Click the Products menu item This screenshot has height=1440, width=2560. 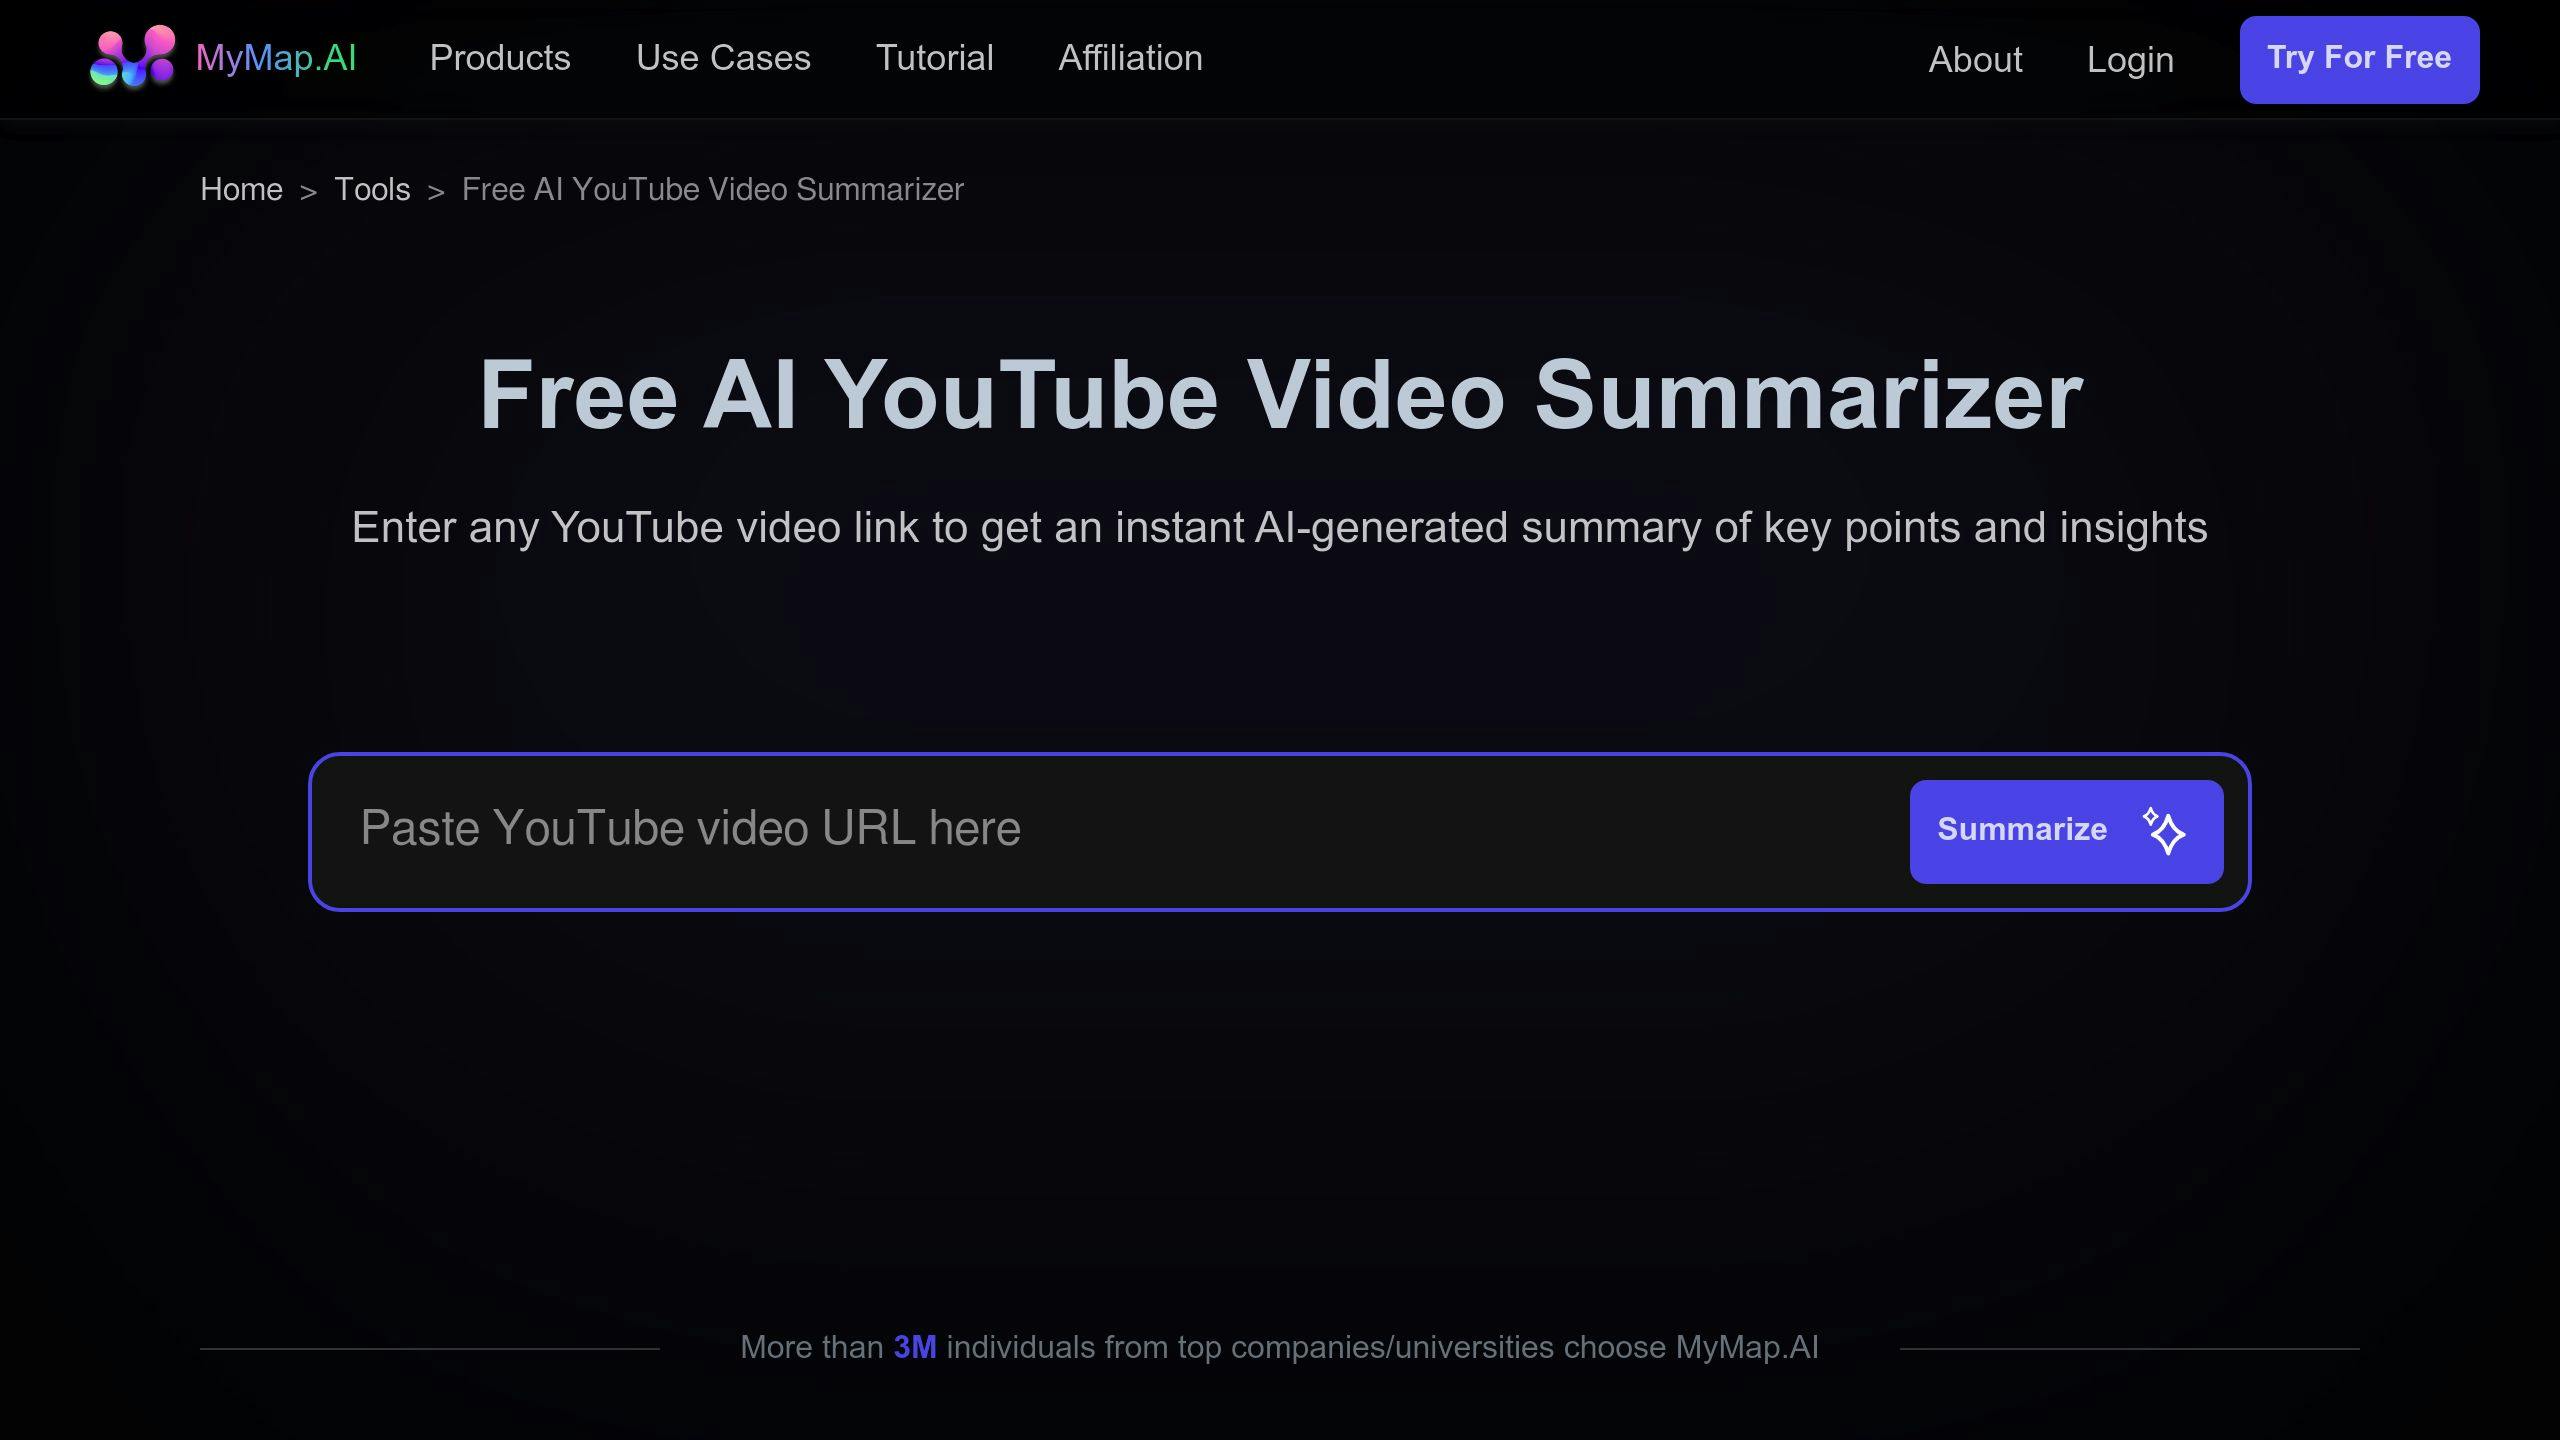(499, 56)
